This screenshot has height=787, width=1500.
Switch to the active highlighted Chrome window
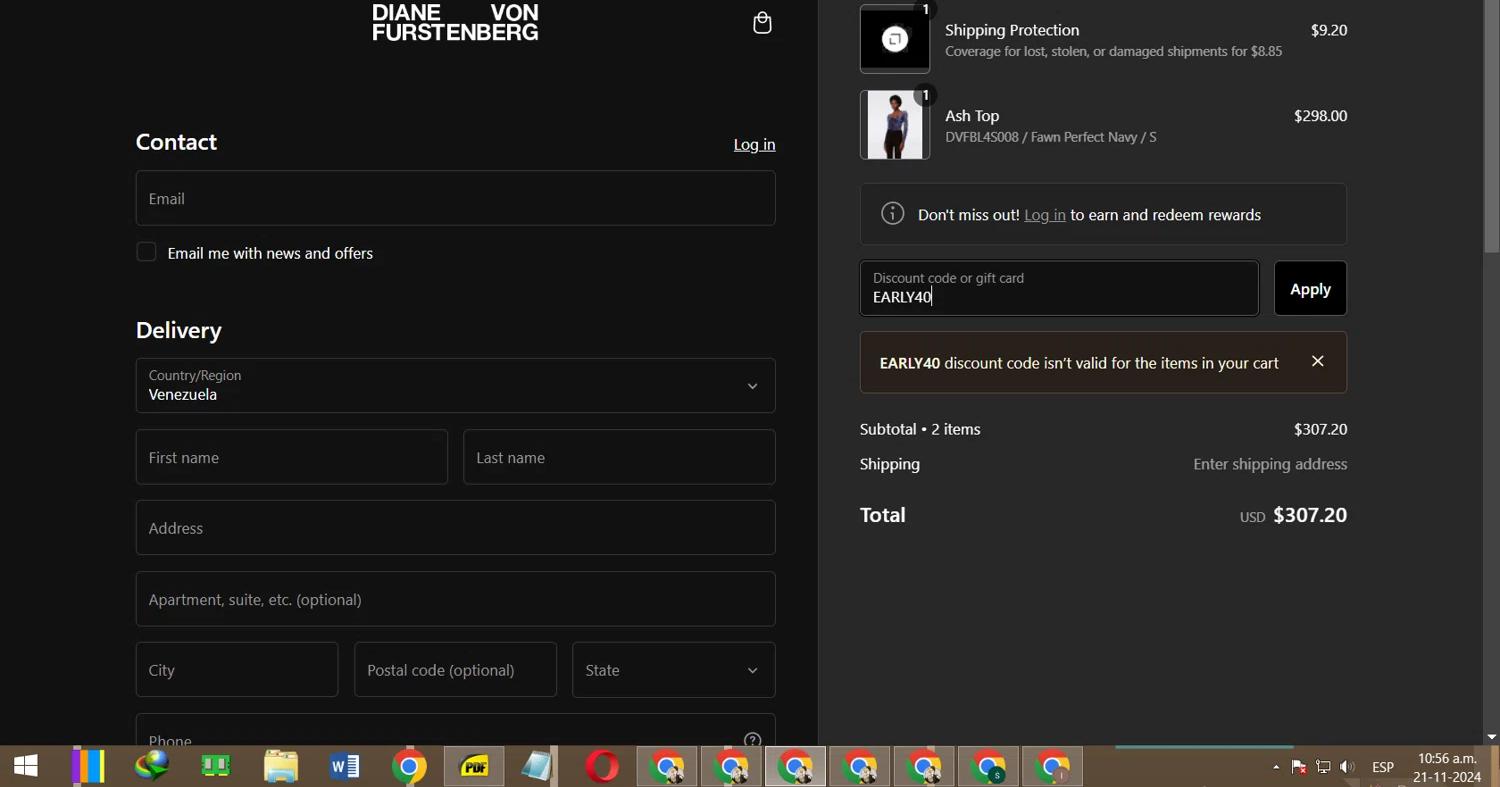pos(796,767)
